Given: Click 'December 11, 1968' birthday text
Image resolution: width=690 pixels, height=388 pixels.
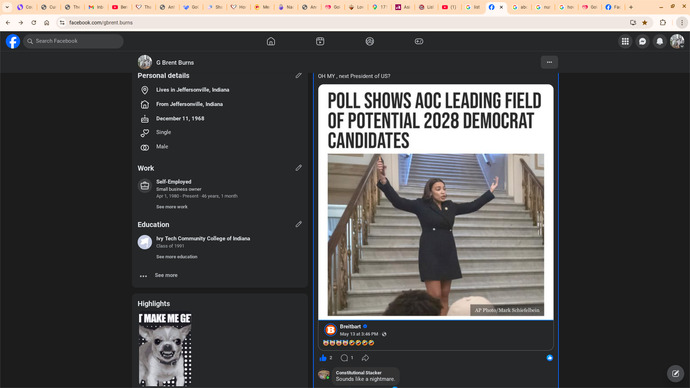Looking at the screenshot, I should [180, 118].
